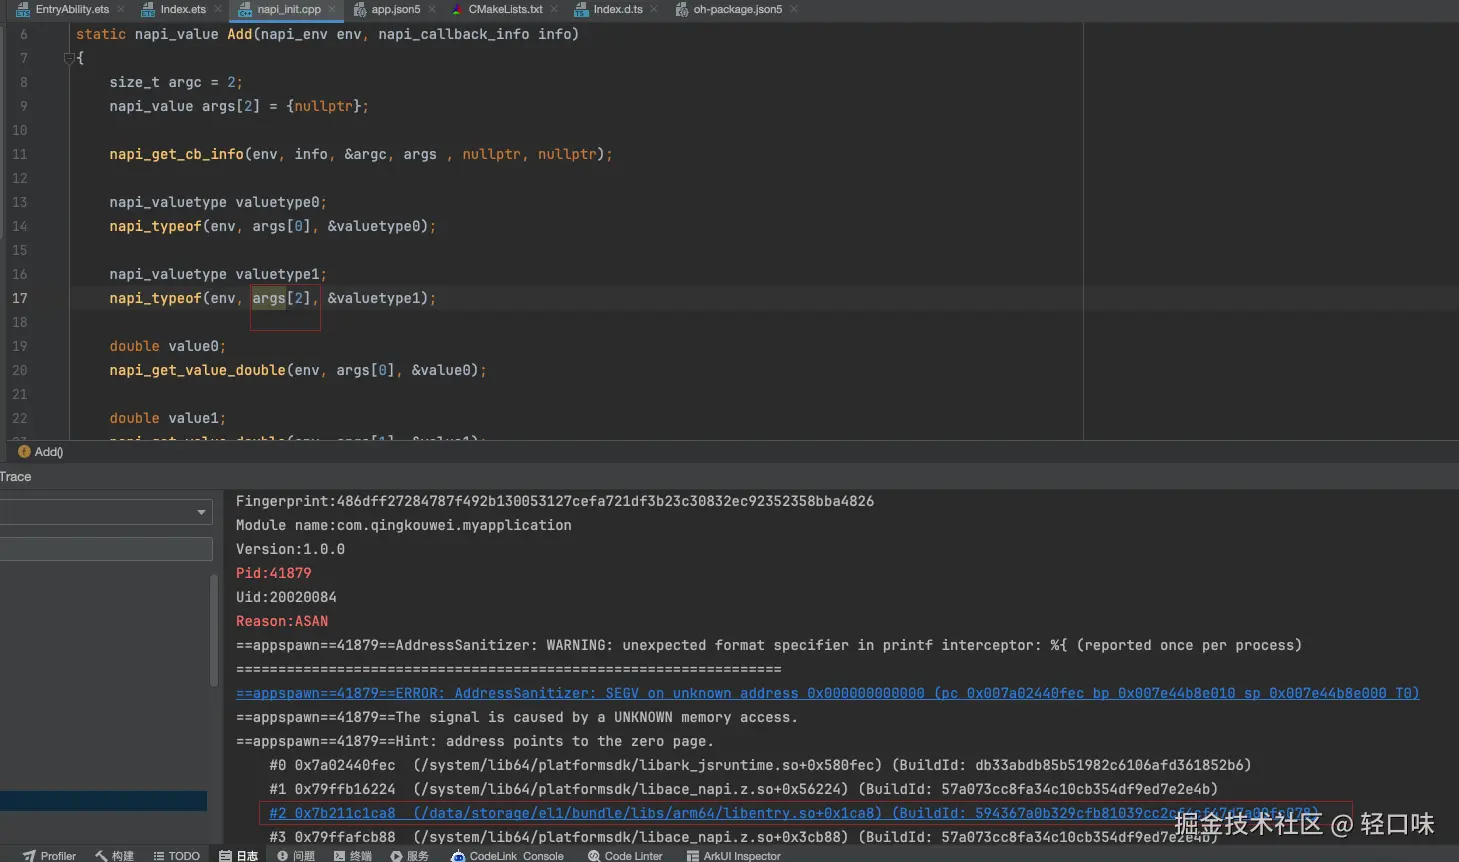Click napi_get_cb_info call on line 11
1459x862 pixels.
[176, 154]
